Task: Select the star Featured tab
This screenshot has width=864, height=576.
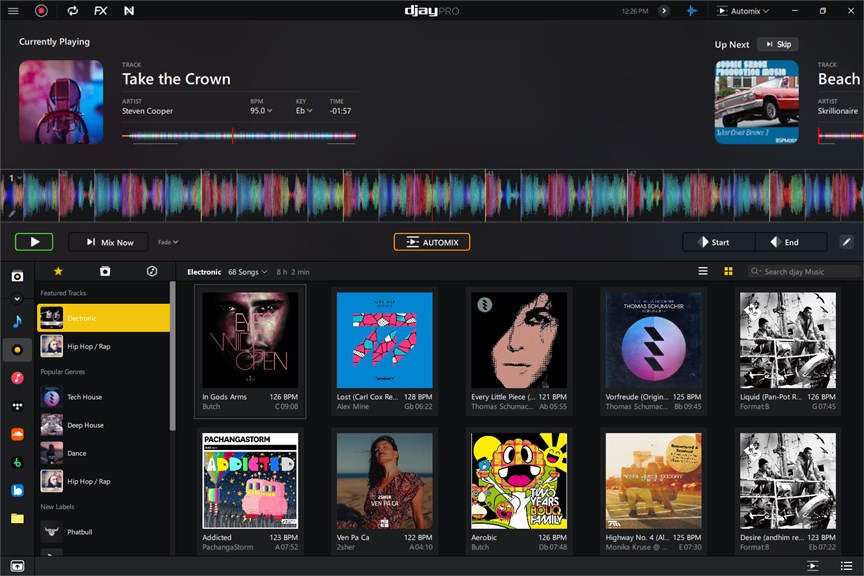Action: point(58,271)
